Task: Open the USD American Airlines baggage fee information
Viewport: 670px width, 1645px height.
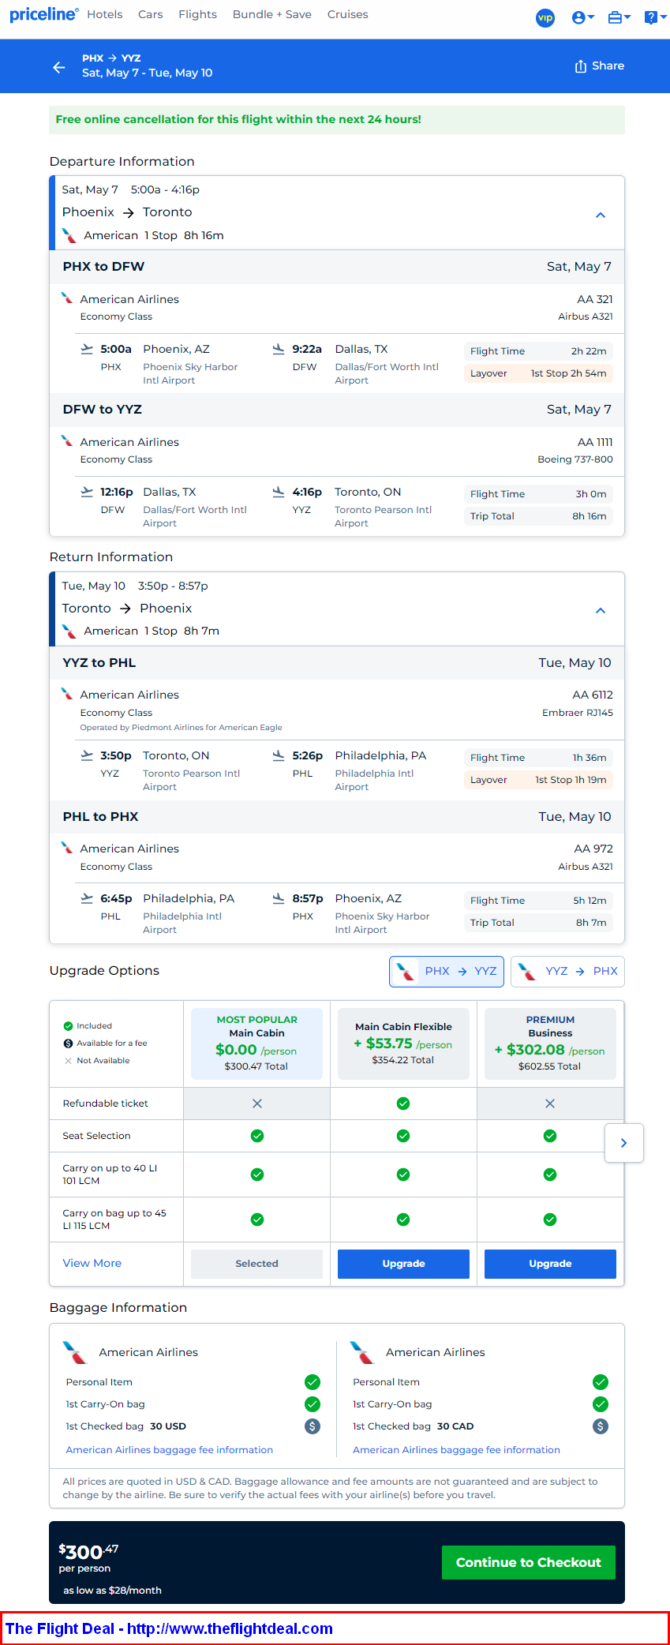Action: point(169,1449)
